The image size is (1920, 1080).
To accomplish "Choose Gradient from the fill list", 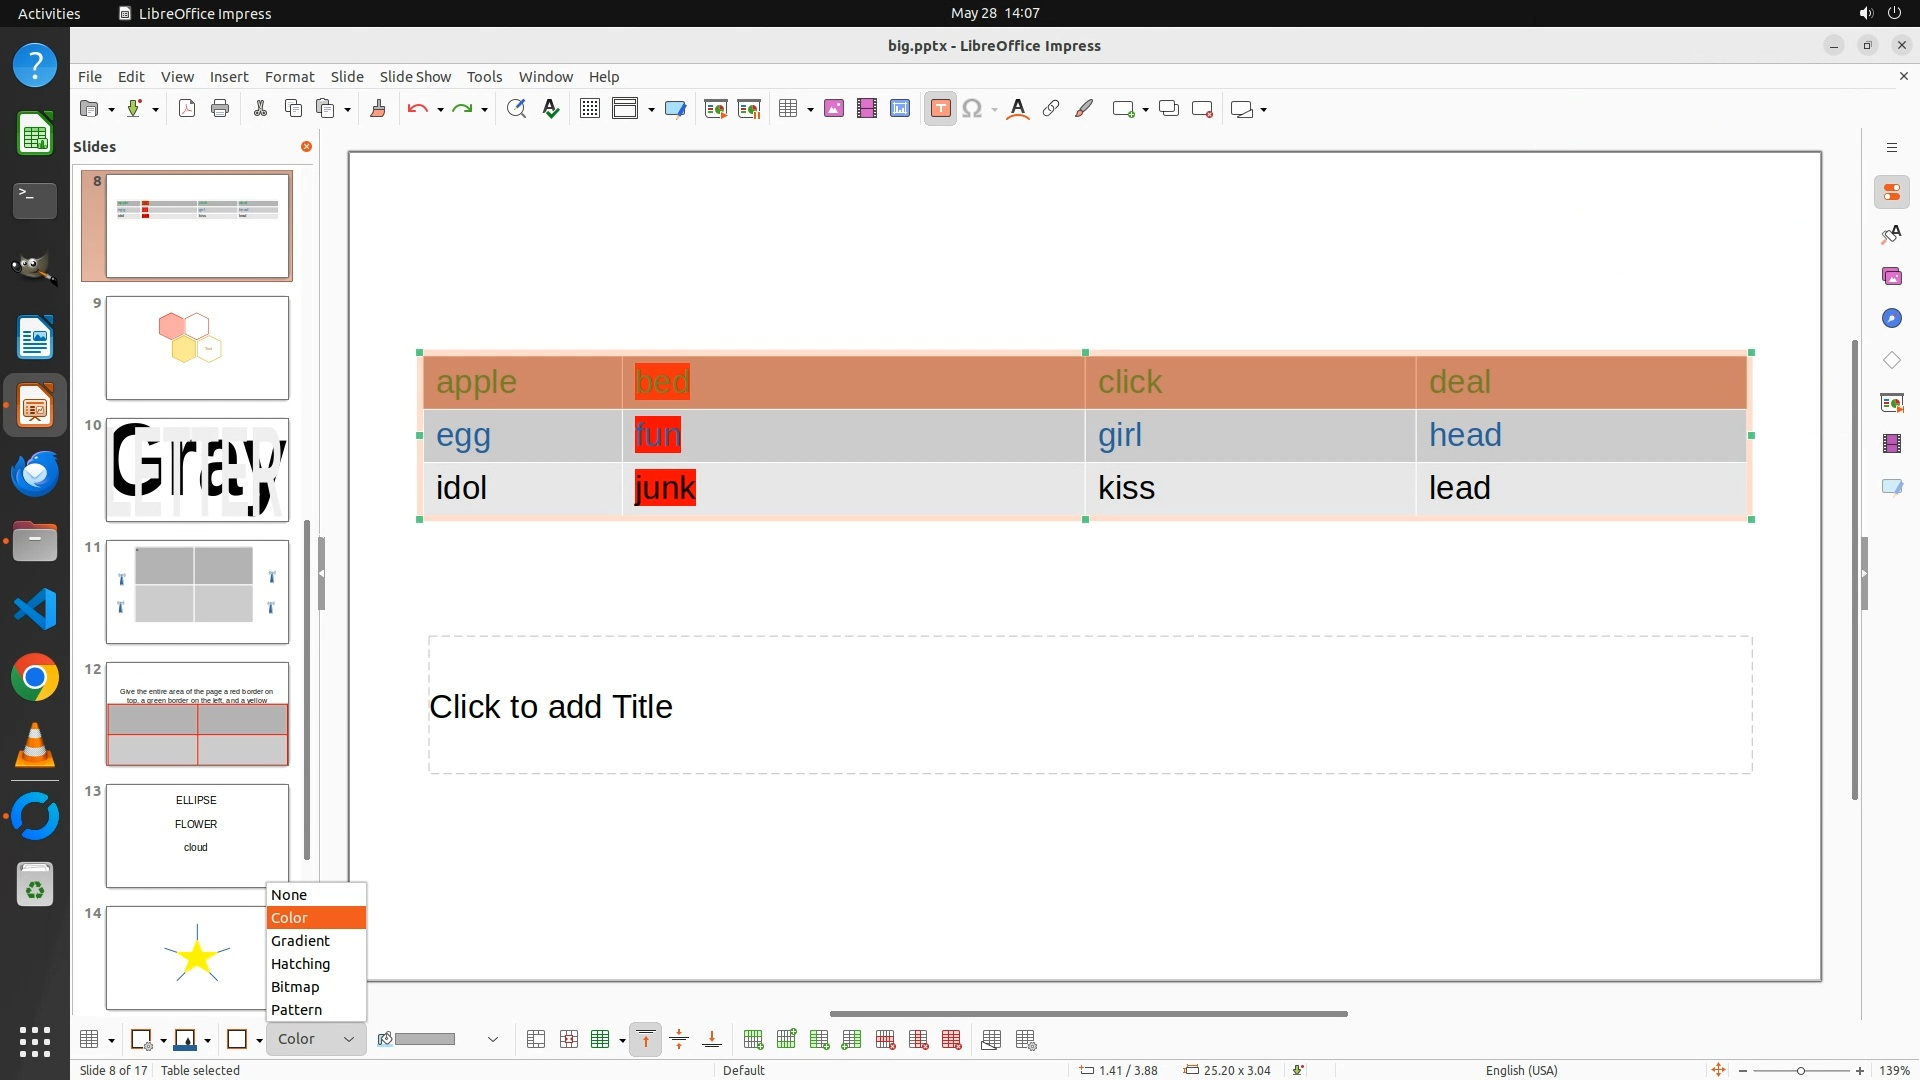I will click(300, 941).
